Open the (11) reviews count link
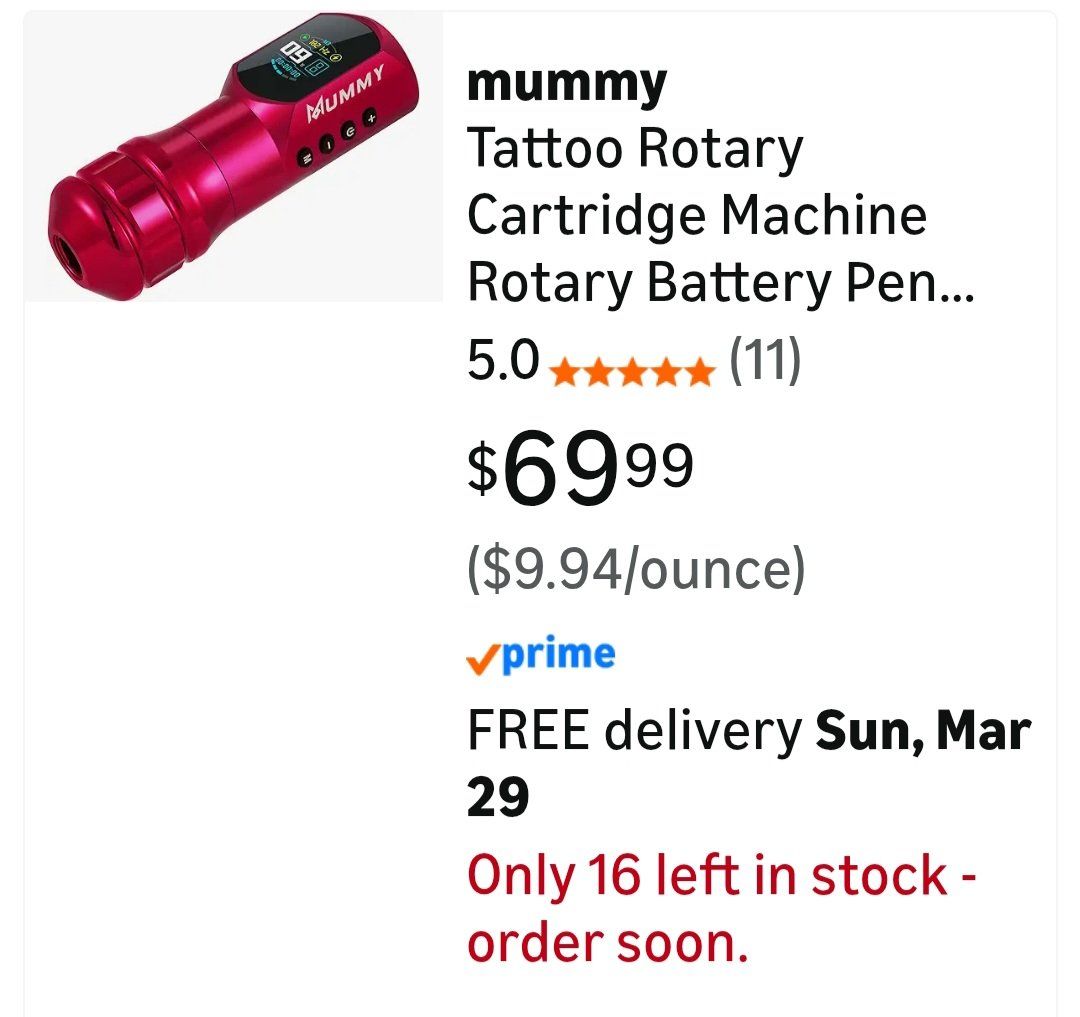Viewport: 1080px width, 1017px height. (x=765, y=360)
